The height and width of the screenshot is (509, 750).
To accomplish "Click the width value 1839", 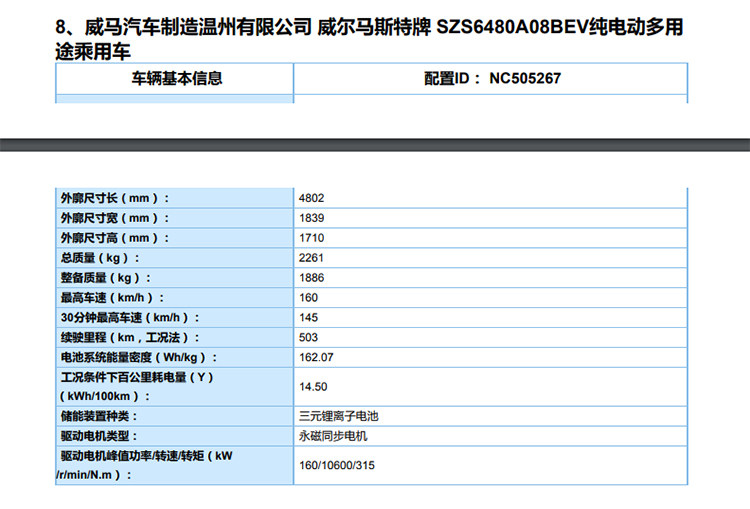I will (x=311, y=218).
